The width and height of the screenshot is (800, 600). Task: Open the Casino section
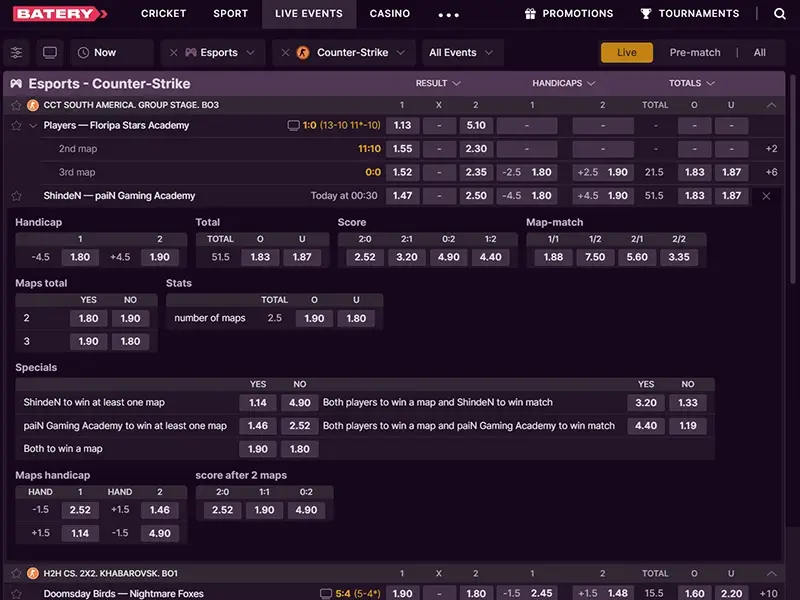click(390, 14)
